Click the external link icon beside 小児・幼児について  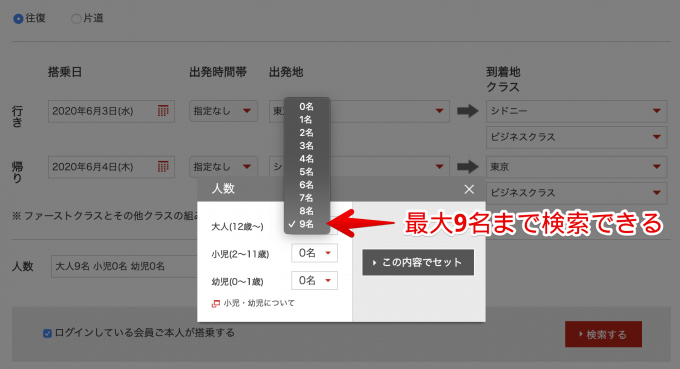[x=216, y=304]
